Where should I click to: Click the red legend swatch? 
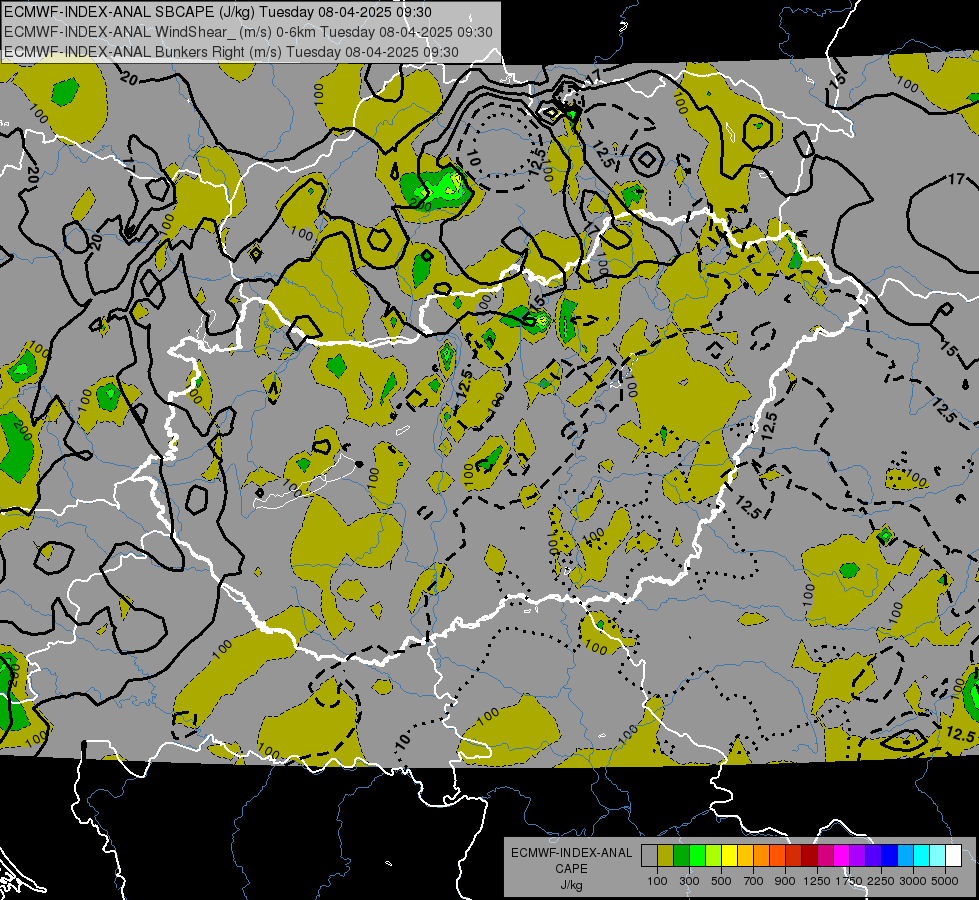tap(794, 856)
